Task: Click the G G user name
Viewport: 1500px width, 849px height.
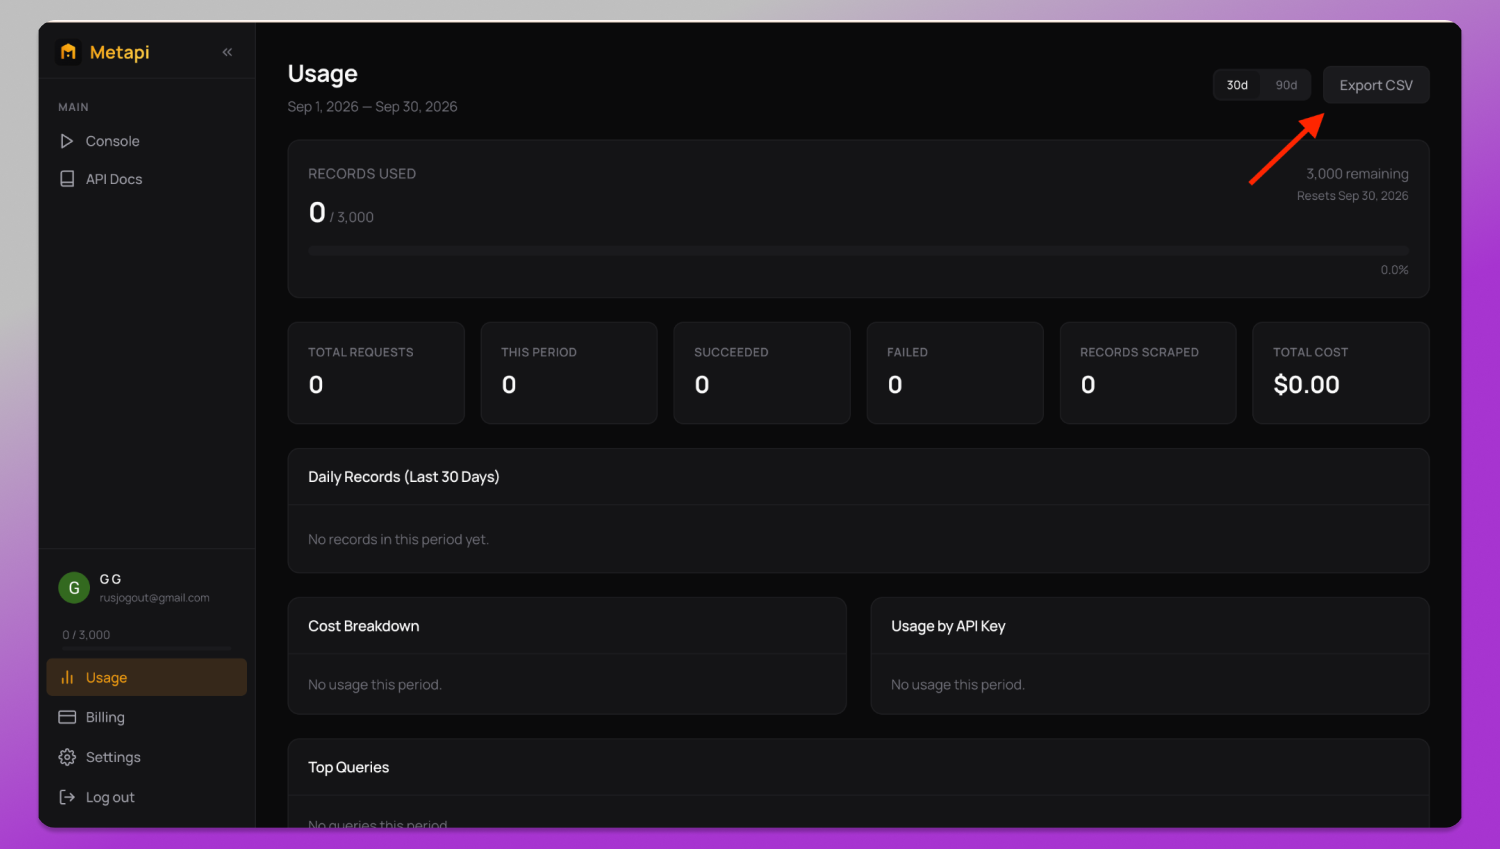Action: point(110,579)
